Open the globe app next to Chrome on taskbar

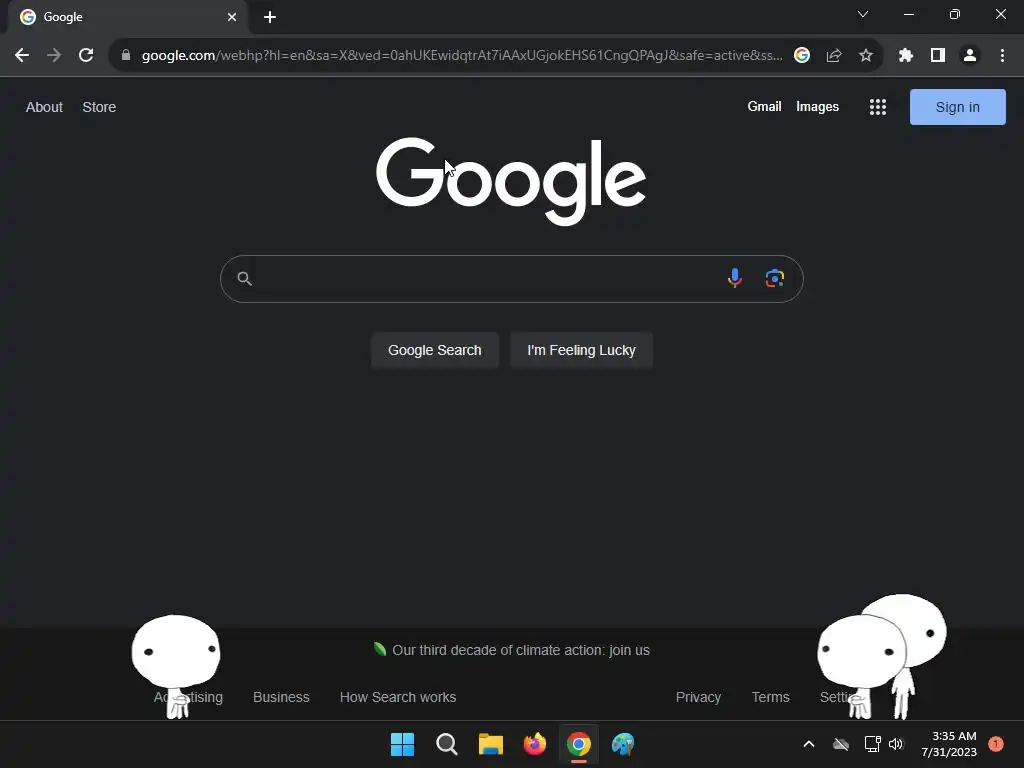pos(623,744)
